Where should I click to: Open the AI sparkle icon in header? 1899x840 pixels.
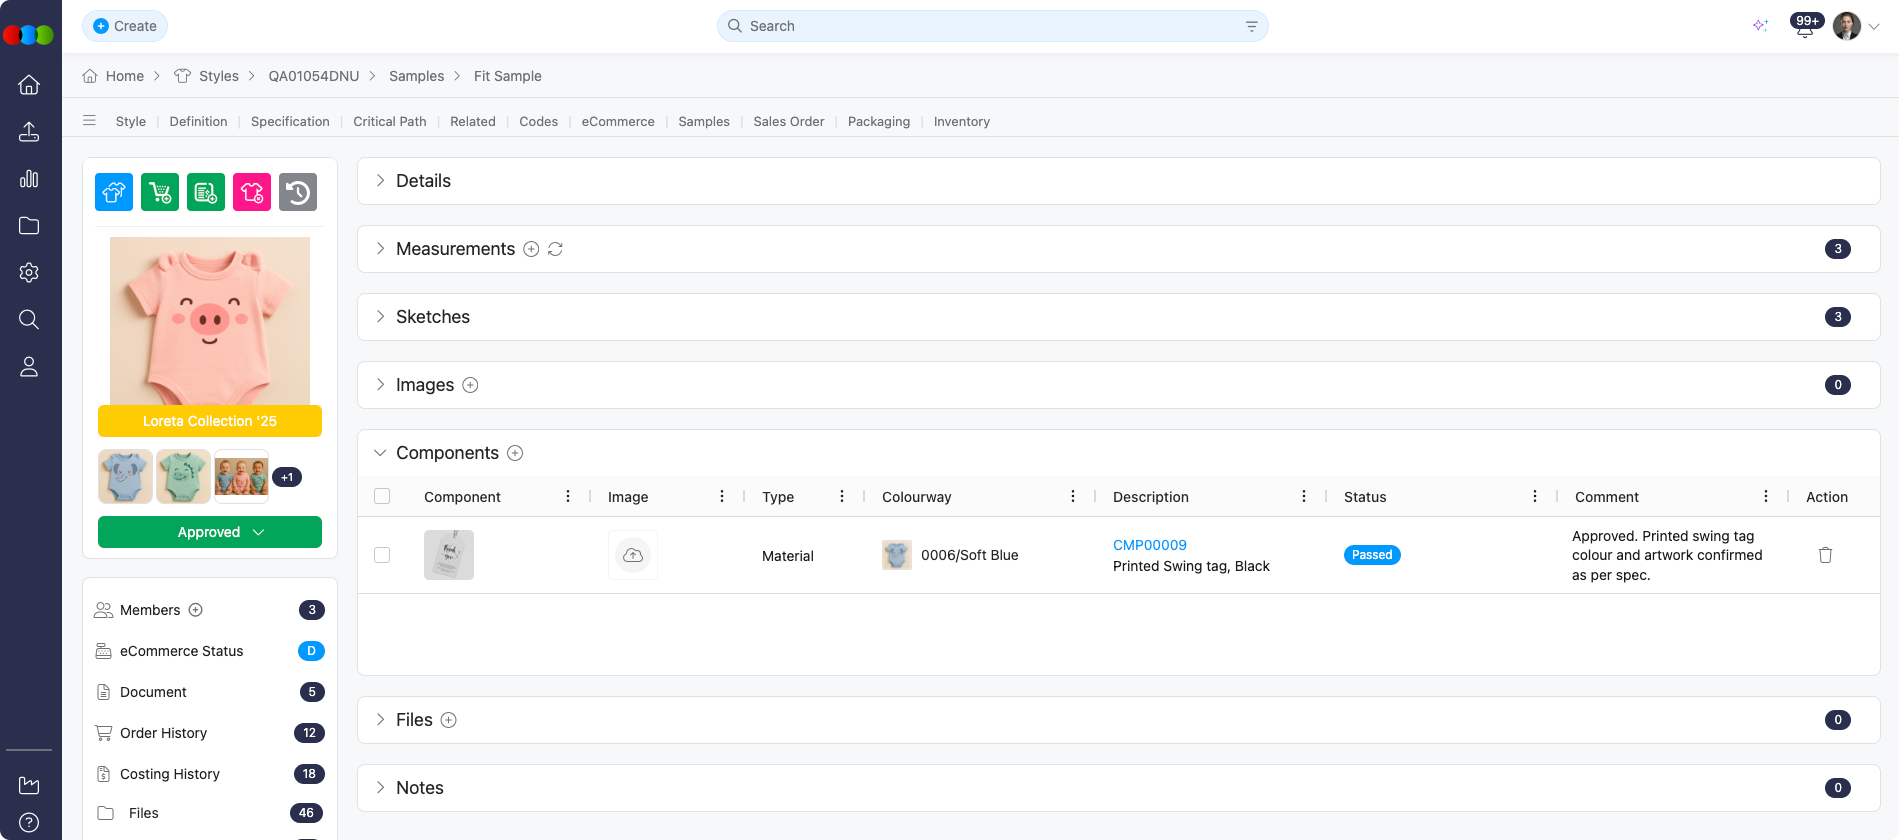click(x=1761, y=26)
